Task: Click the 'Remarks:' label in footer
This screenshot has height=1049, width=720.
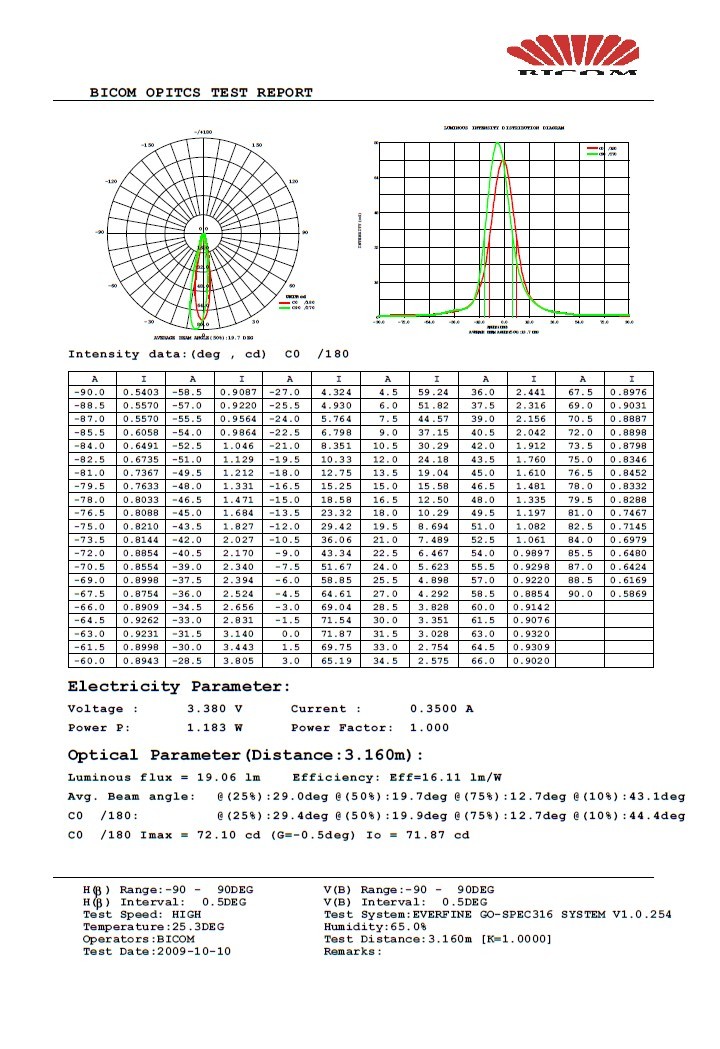Action: [353, 951]
